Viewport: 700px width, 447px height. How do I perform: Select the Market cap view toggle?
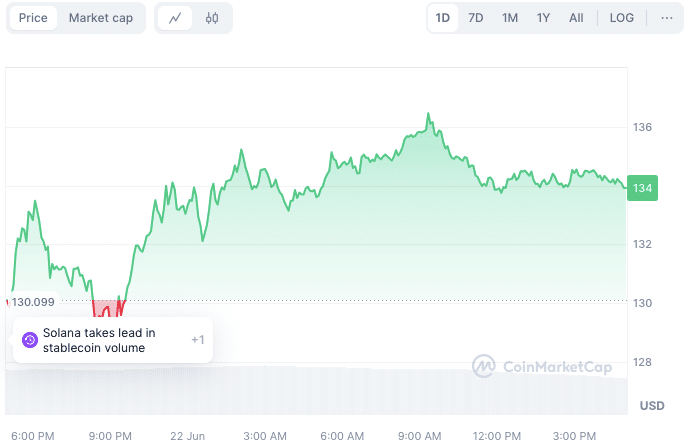coord(100,18)
